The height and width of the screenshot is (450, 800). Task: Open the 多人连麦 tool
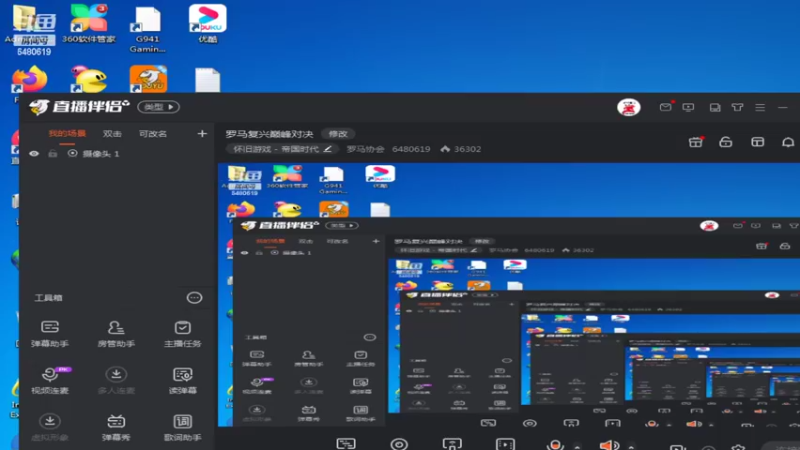pos(116,381)
